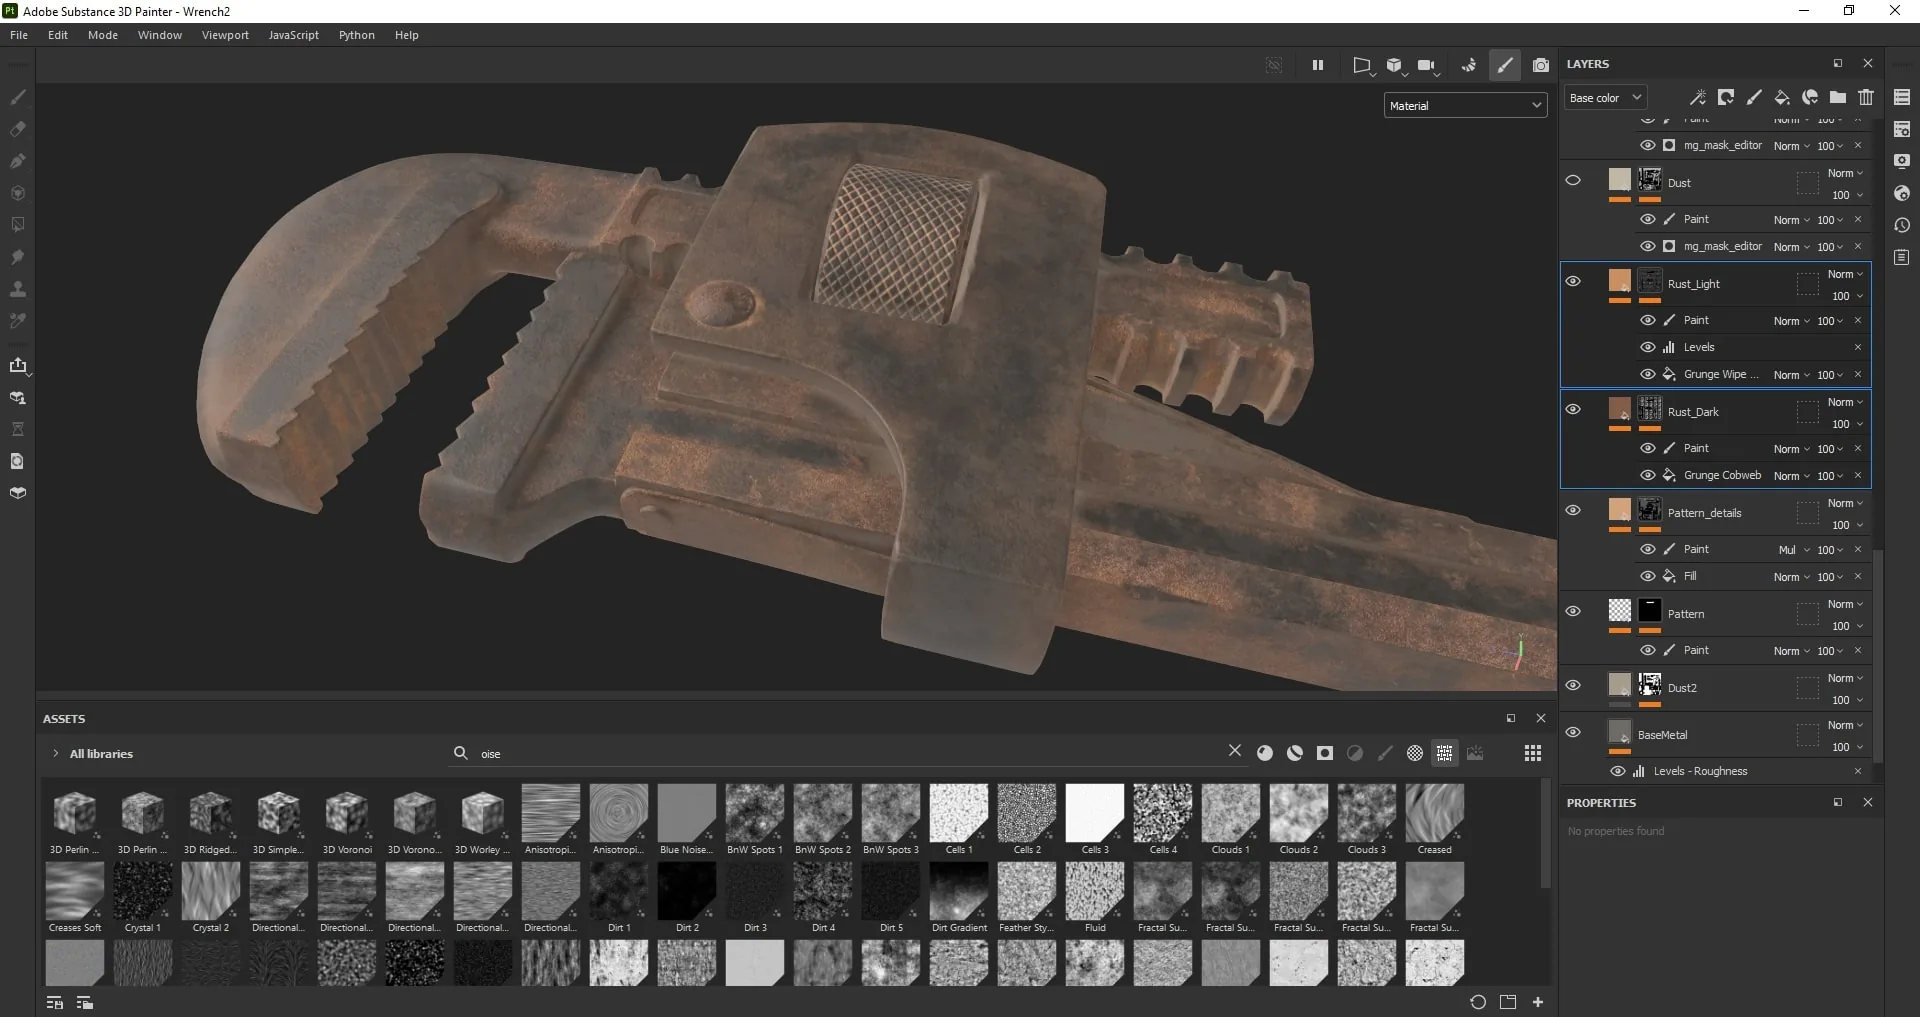Hide the Pattern layer
Screen dimensions: 1920x1017
pos(1573,611)
